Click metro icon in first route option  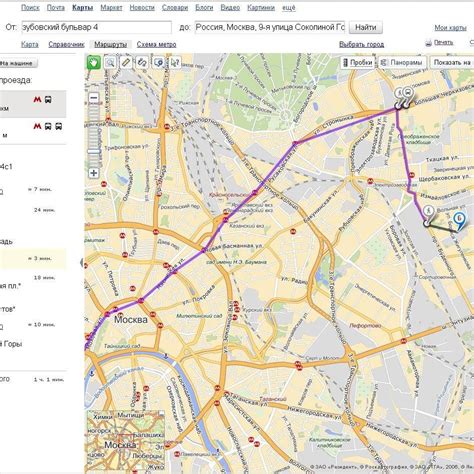pos(37,99)
